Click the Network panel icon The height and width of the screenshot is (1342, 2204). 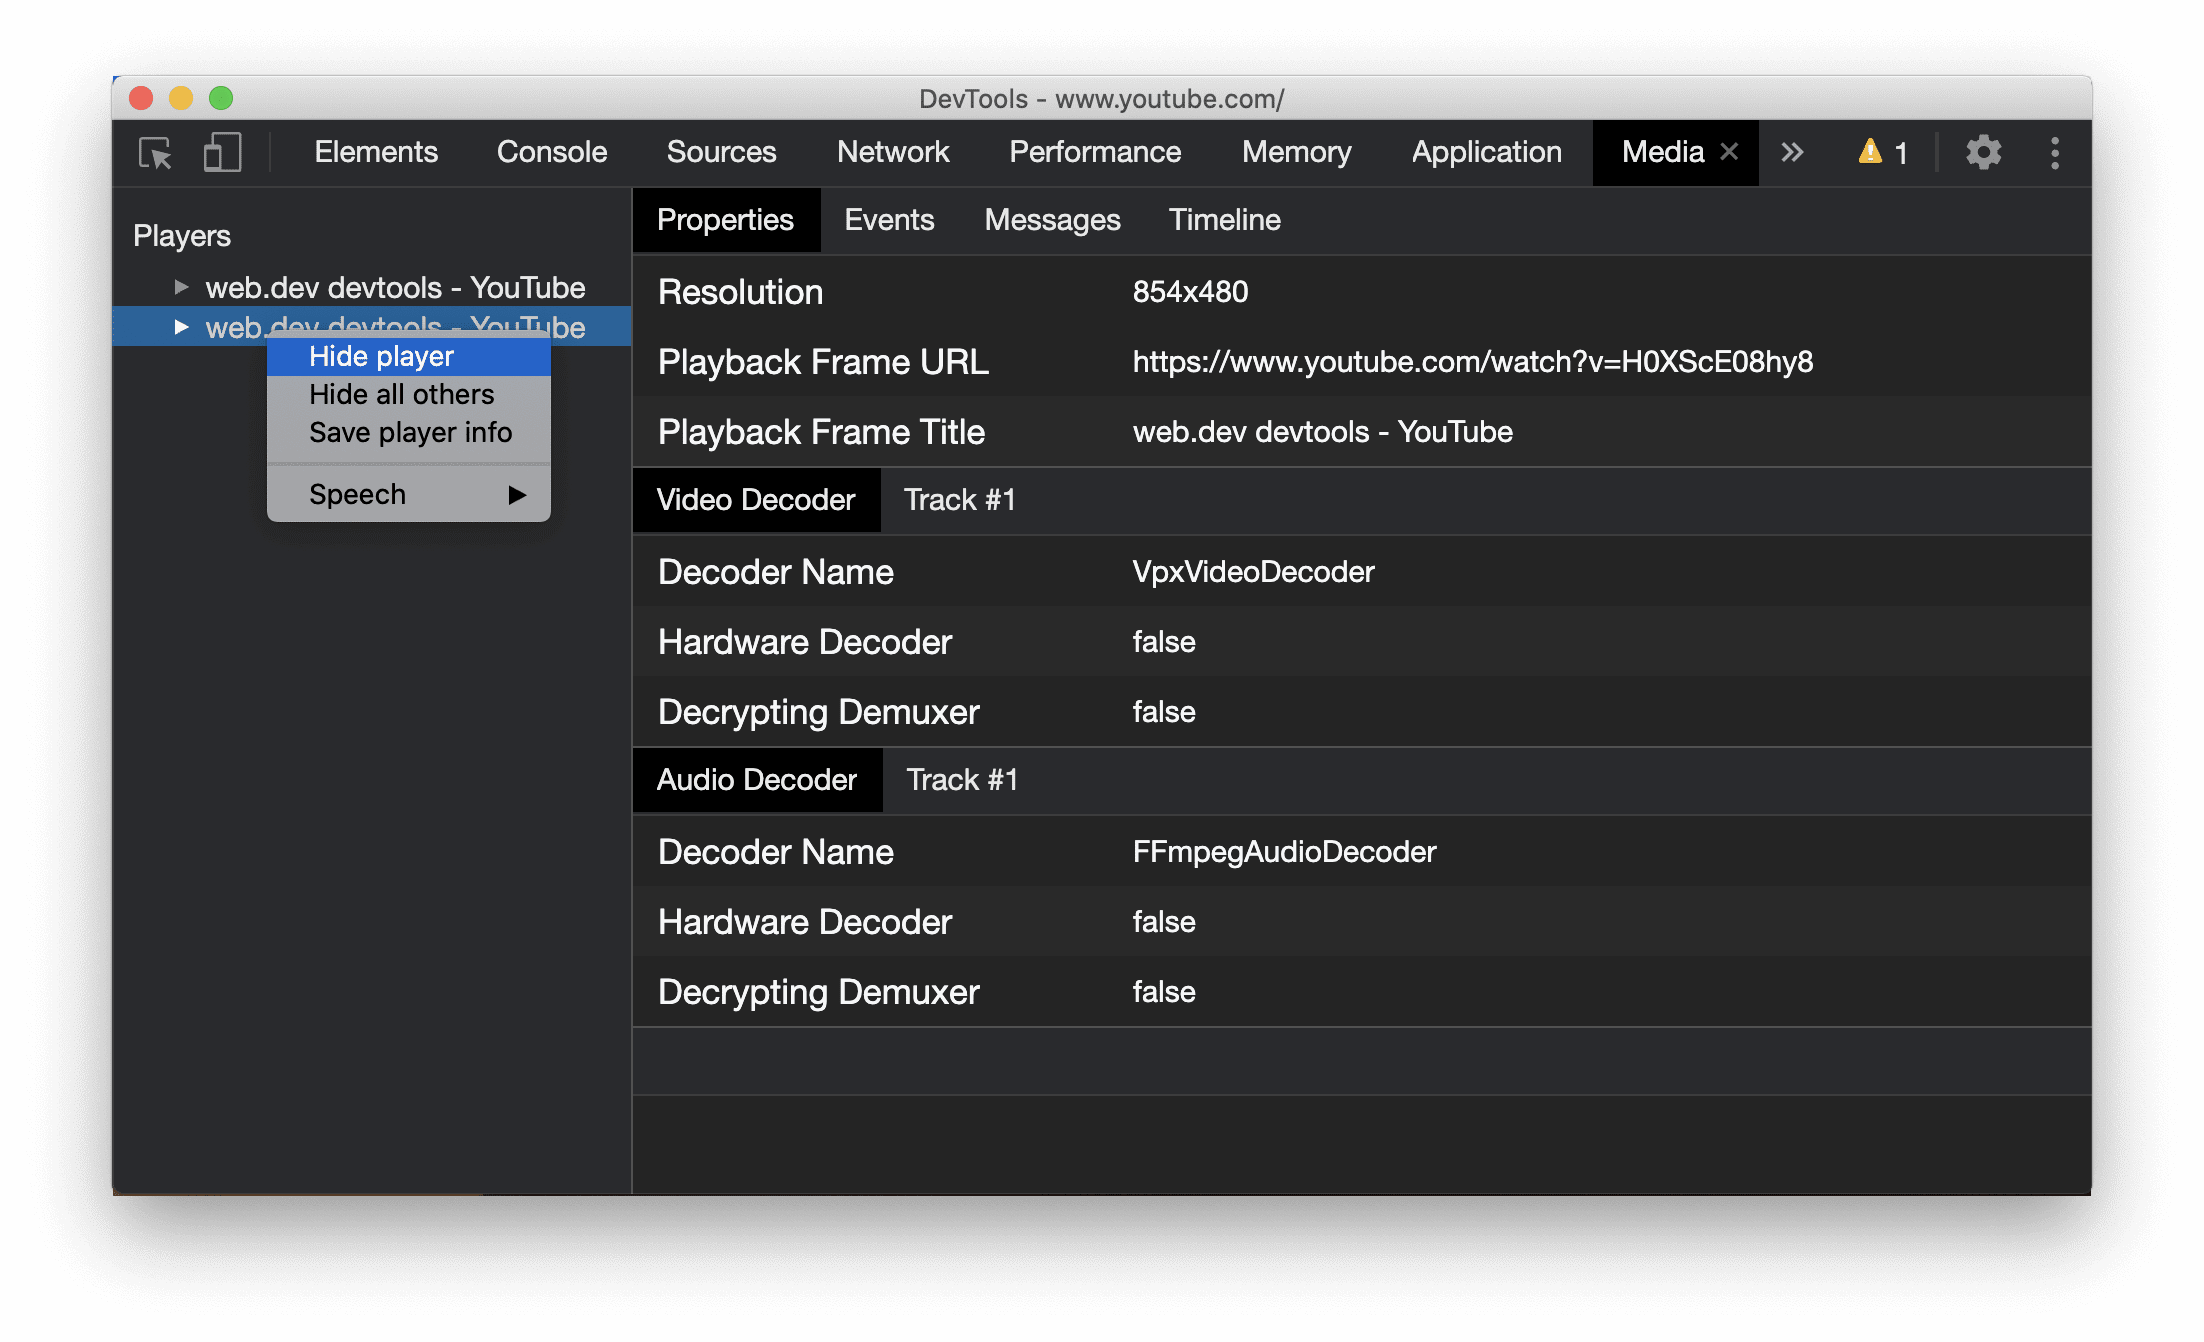pyautogui.click(x=893, y=153)
